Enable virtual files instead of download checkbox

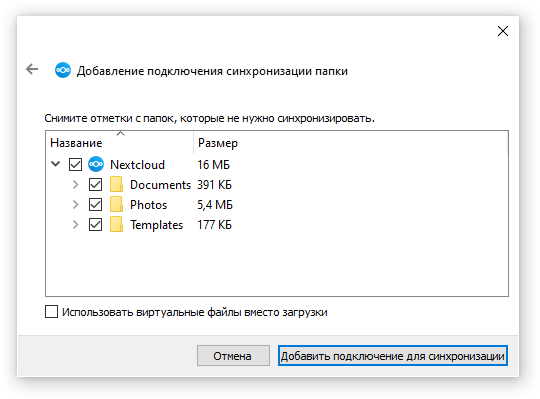point(51,312)
